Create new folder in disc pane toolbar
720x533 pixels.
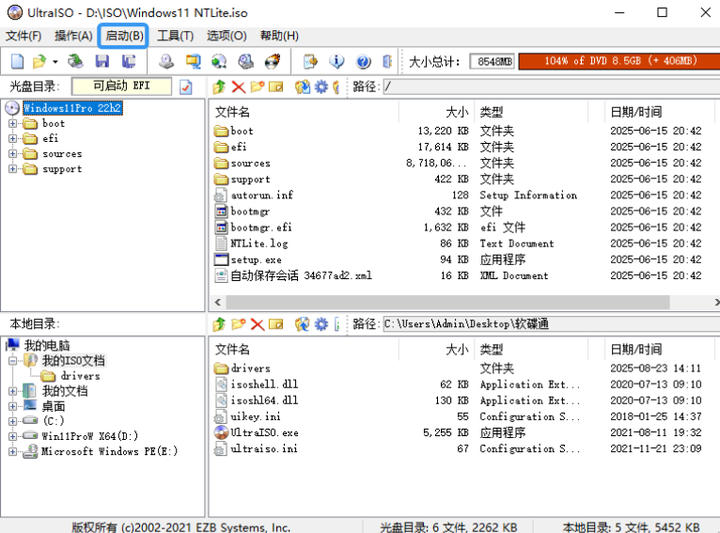(257, 86)
